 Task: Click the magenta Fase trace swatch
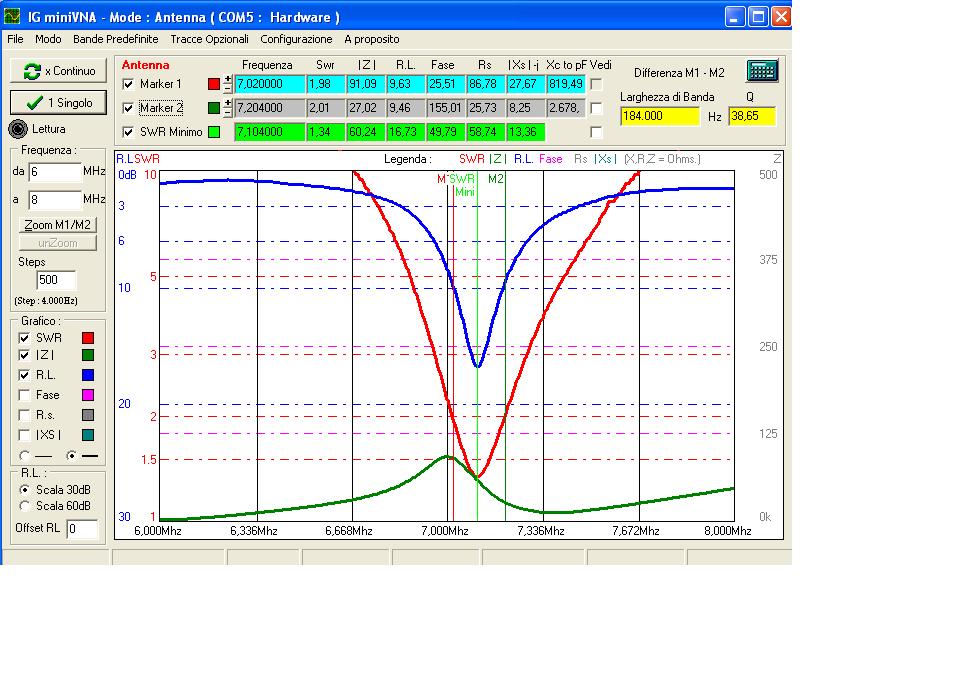(87, 395)
